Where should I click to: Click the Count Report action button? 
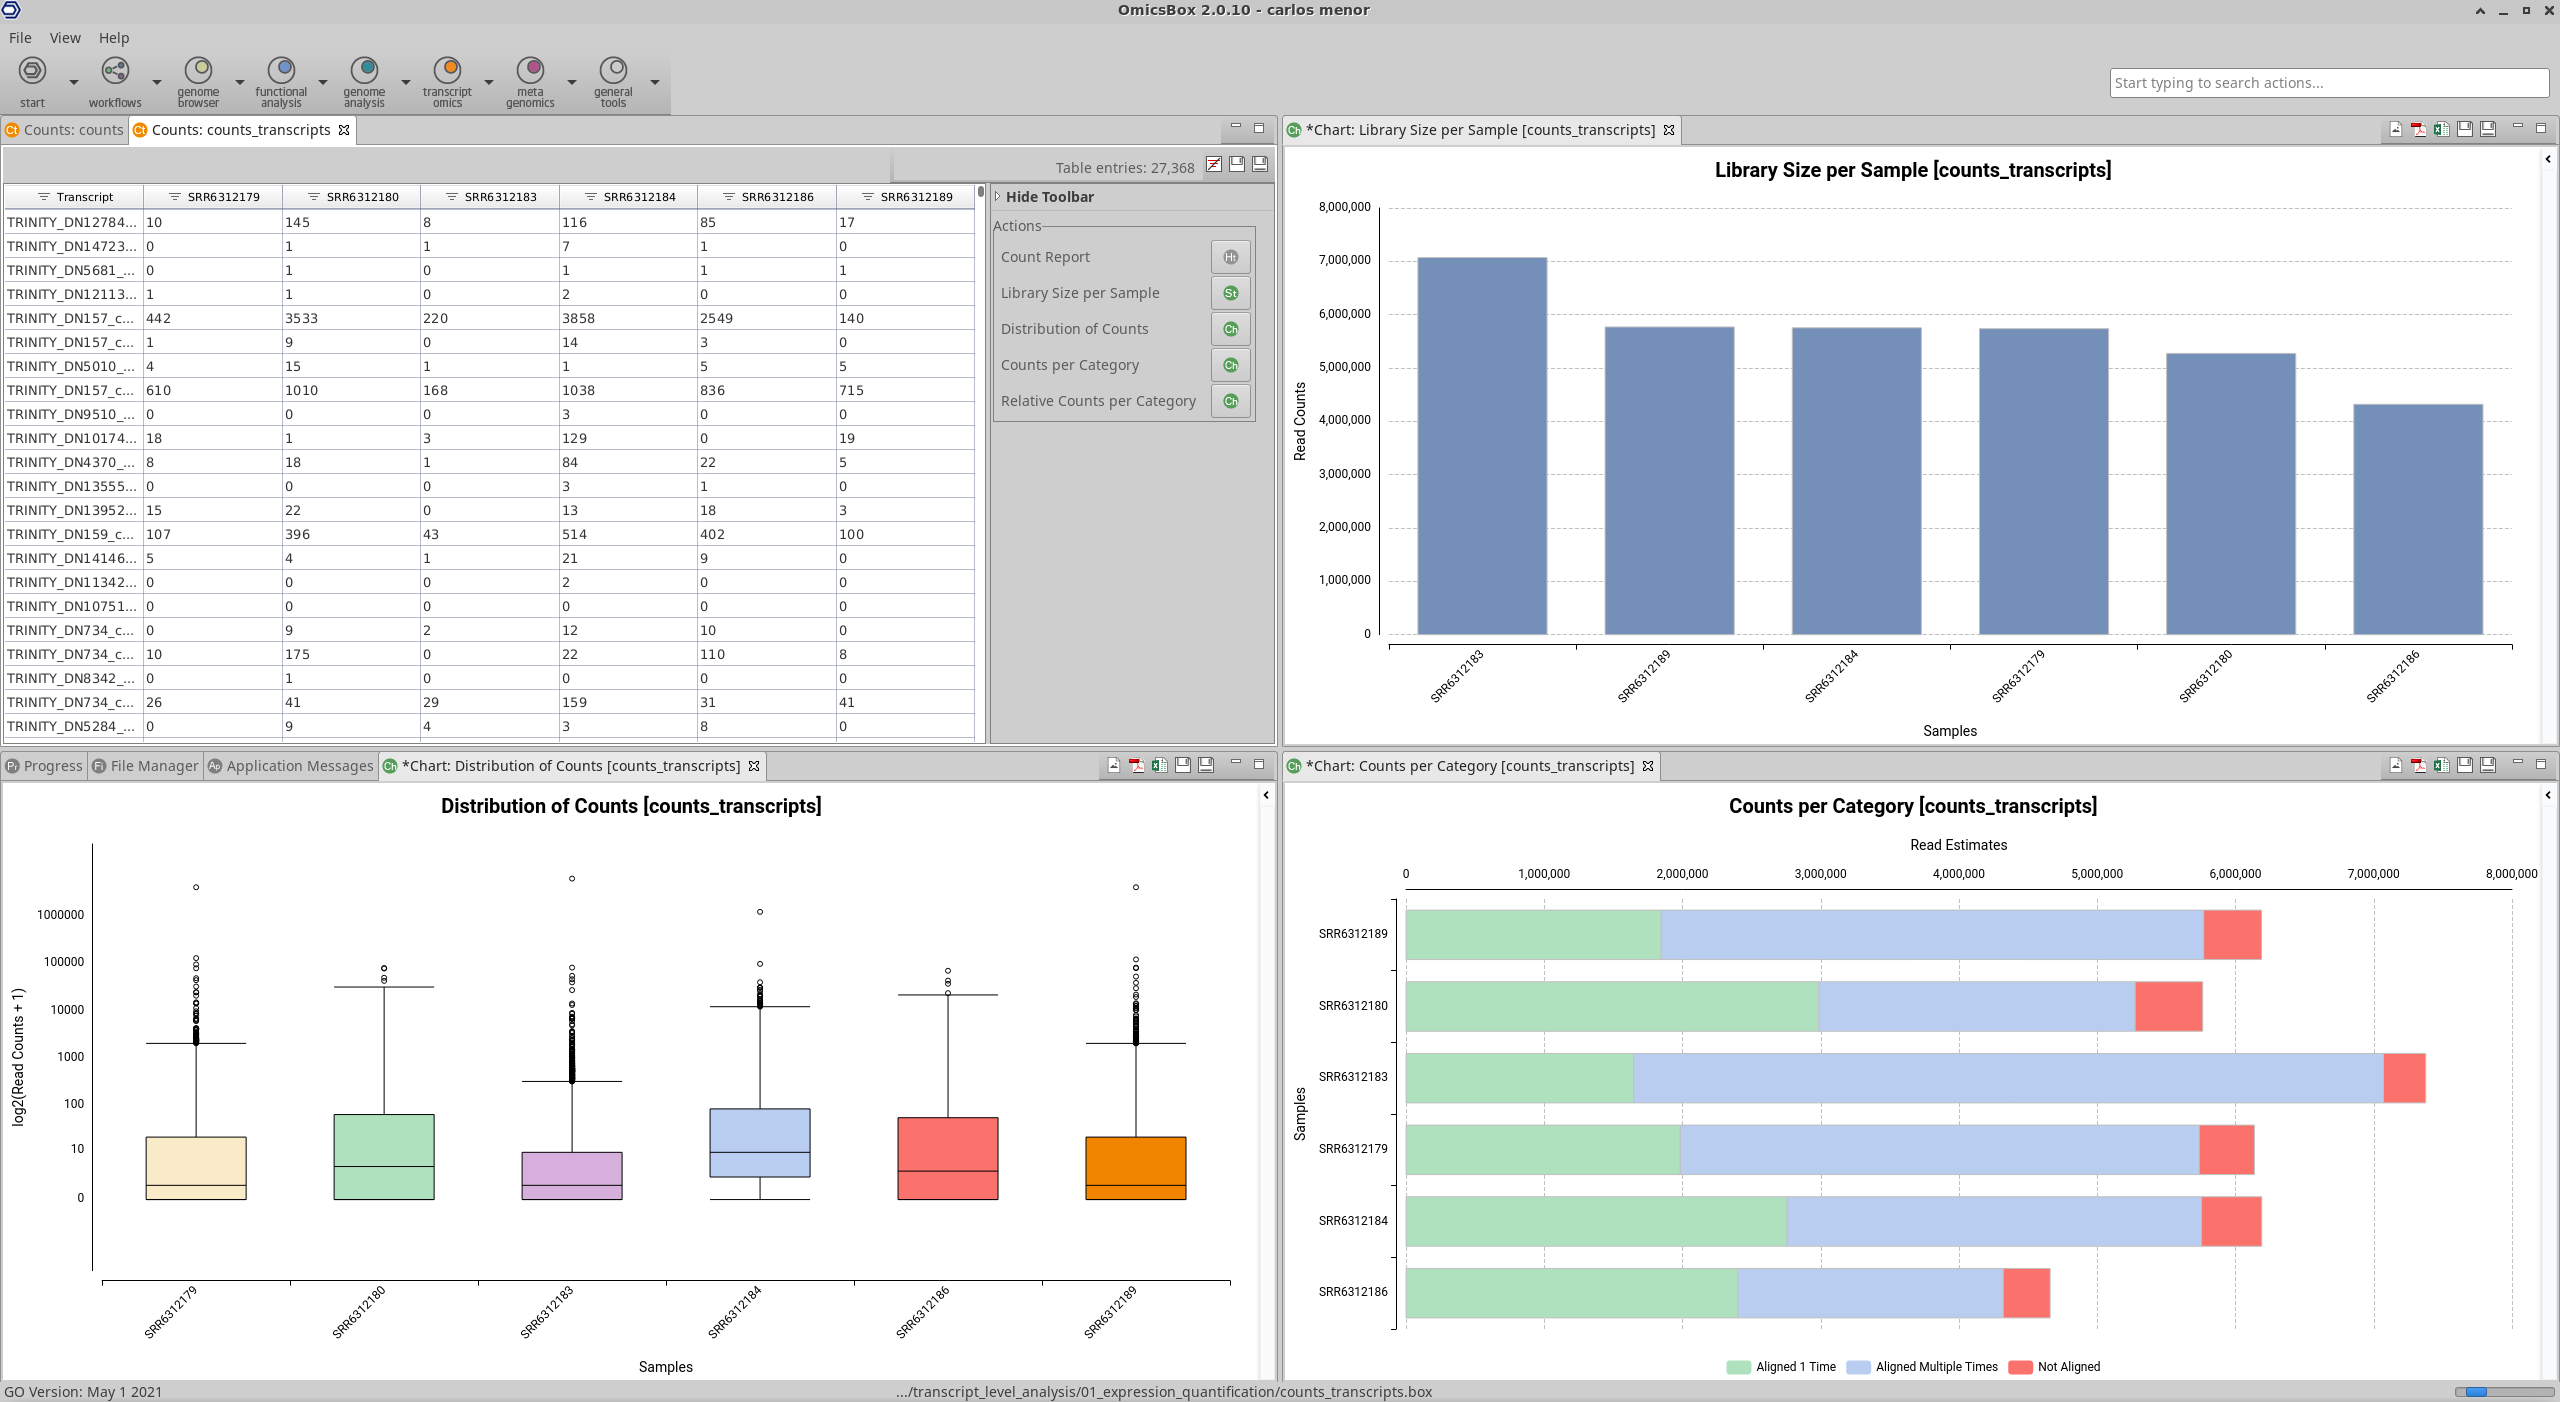tap(1230, 257)
